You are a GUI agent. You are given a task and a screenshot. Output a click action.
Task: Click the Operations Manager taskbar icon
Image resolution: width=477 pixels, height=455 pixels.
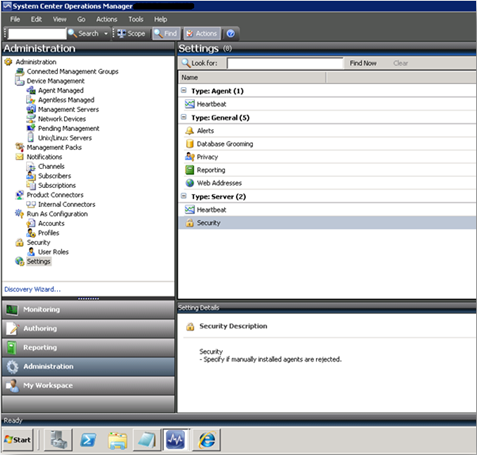click(x=176, y=440)
